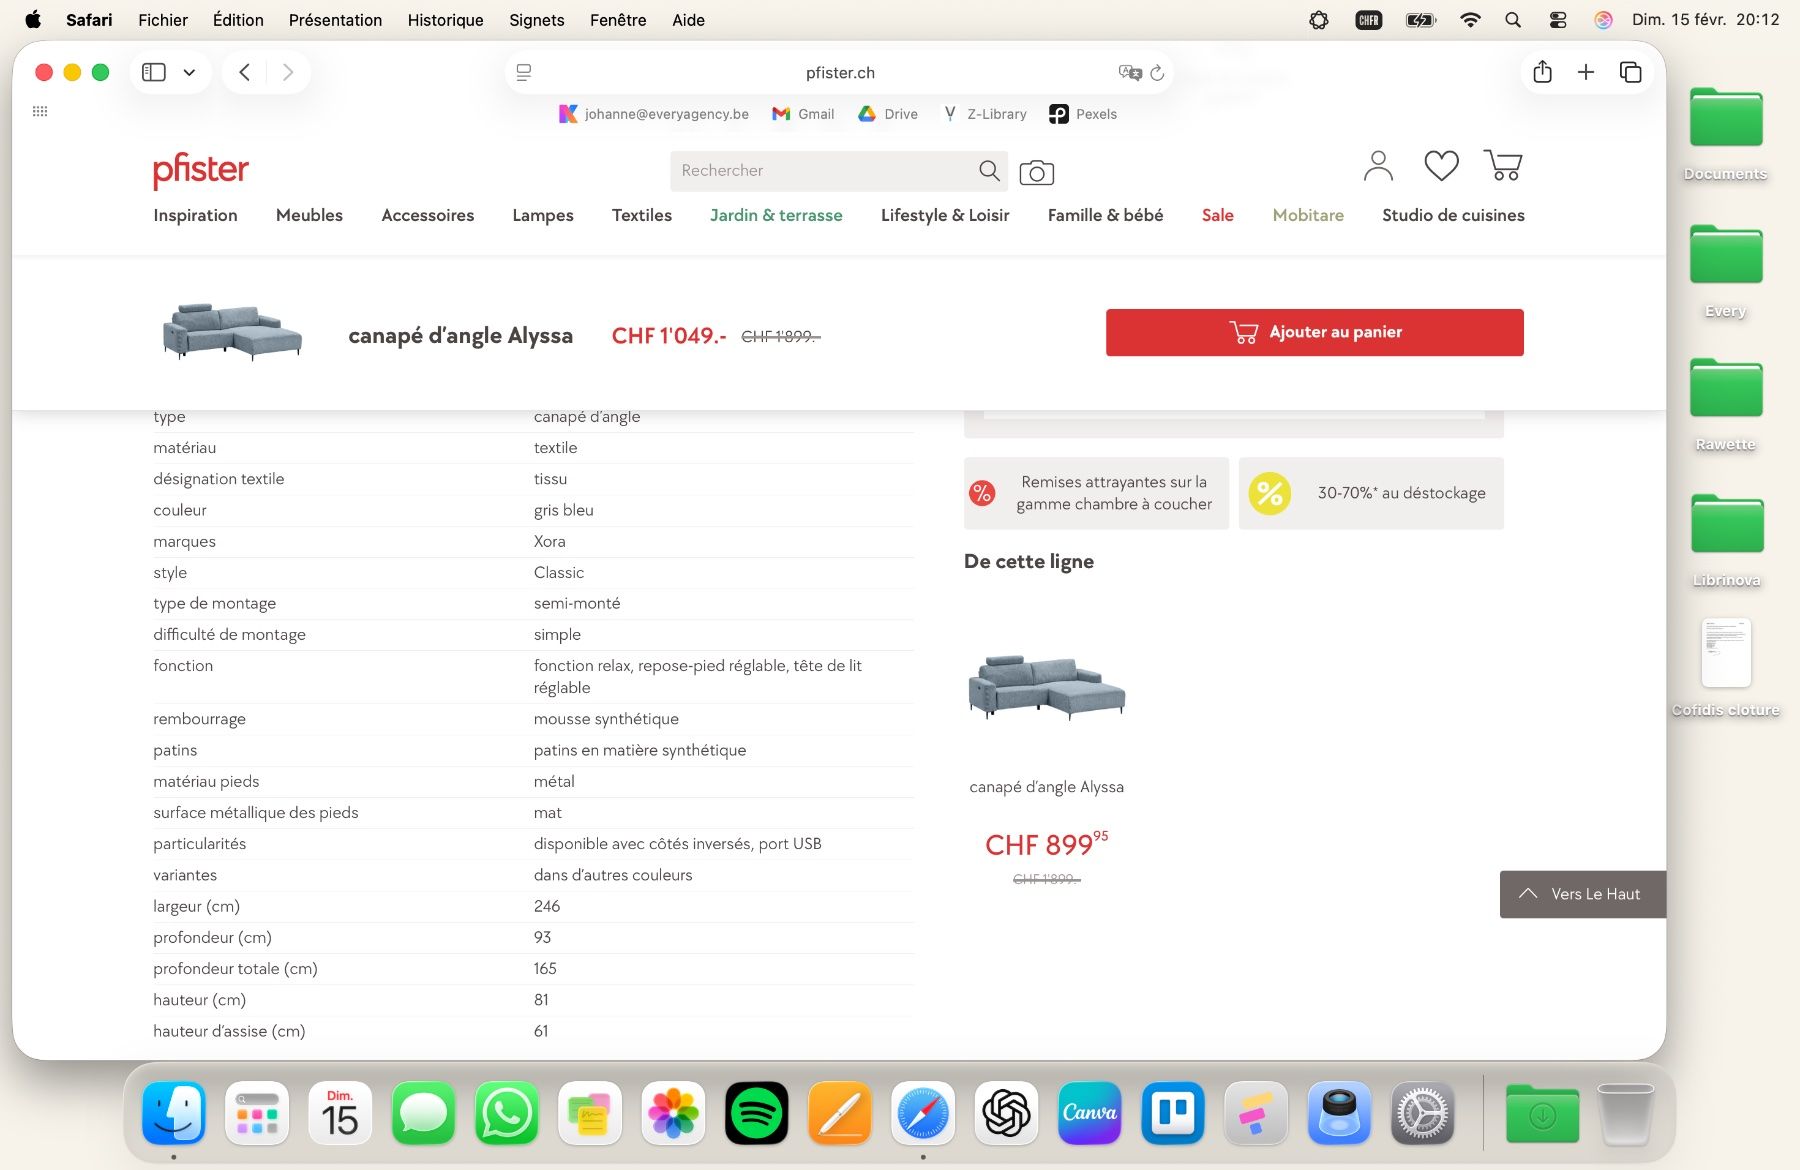Go back to the previous page

point(244,72)
